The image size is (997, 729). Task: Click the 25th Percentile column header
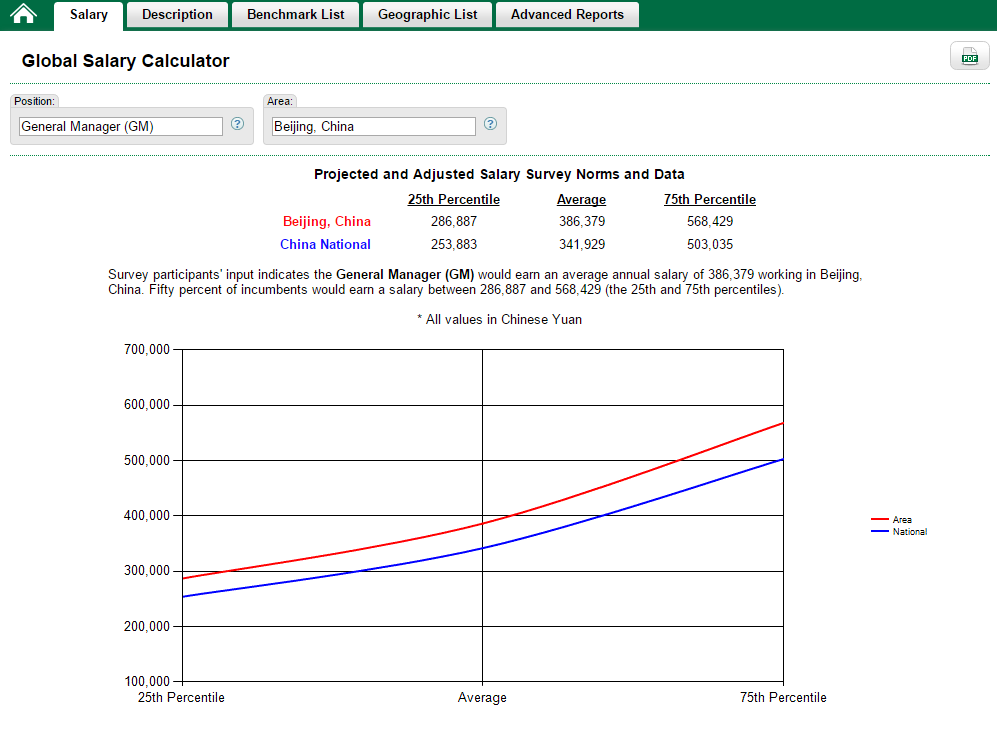[x=453, y=200]
